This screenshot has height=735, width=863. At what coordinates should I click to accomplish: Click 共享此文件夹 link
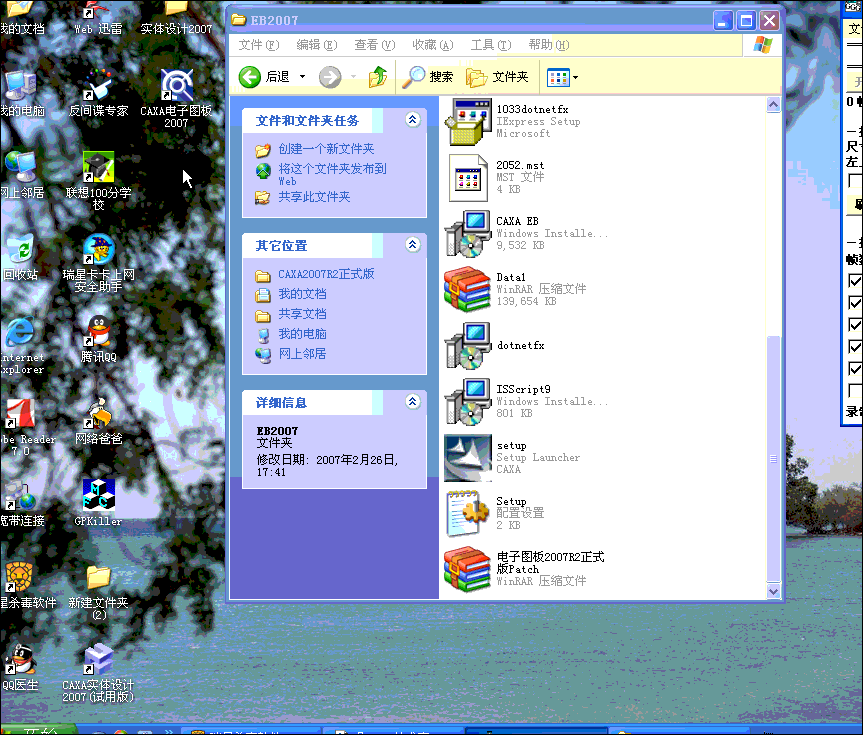point(314,197)
